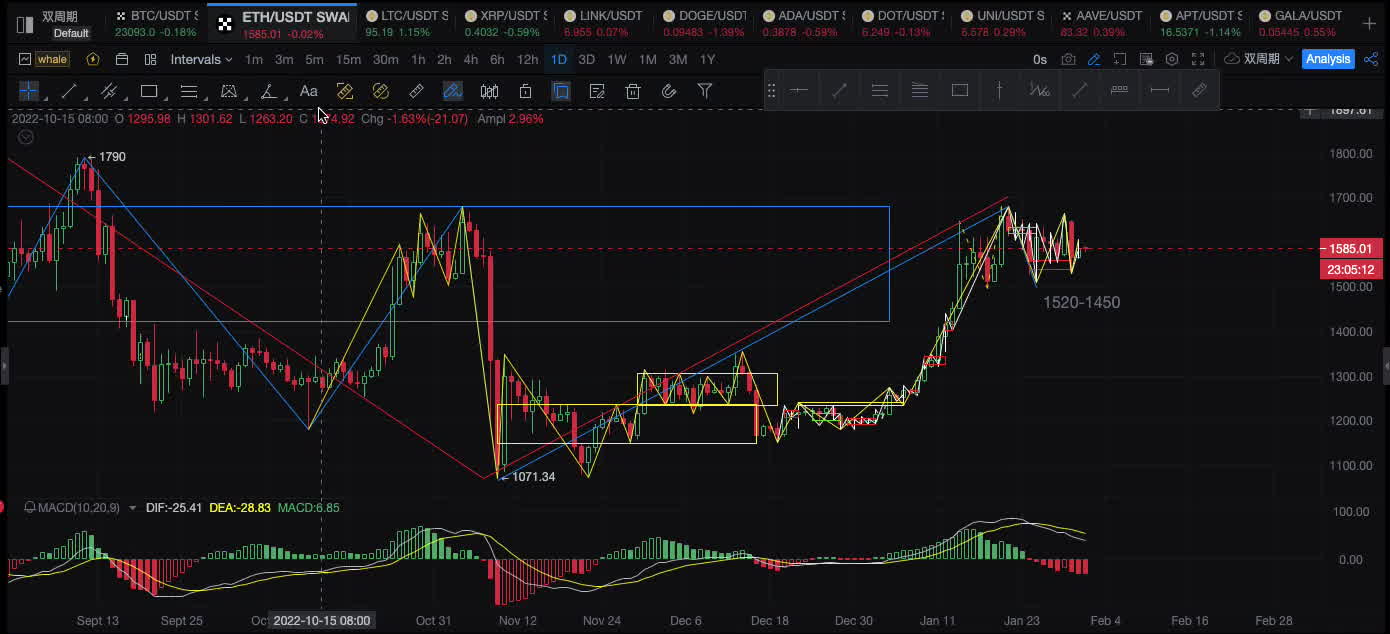Select the crosshair cursor tool
The width and height of the screenshot is (1390, 634).
coord(29,92)
